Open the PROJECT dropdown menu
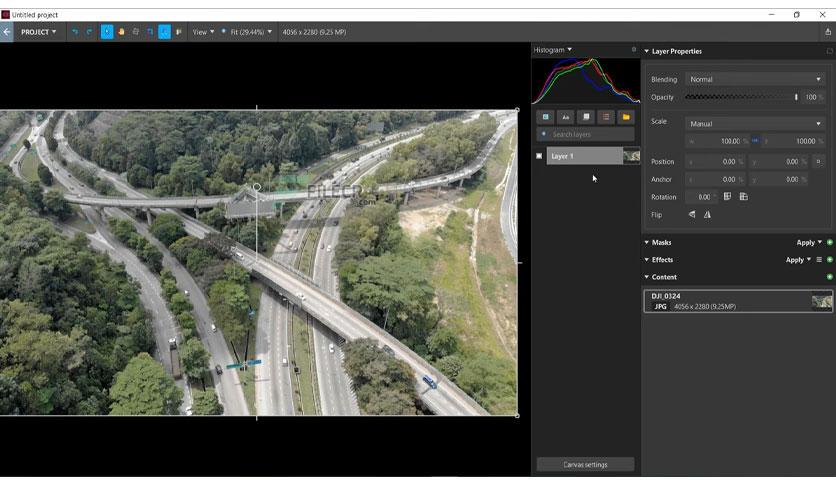 coord(38,32)
